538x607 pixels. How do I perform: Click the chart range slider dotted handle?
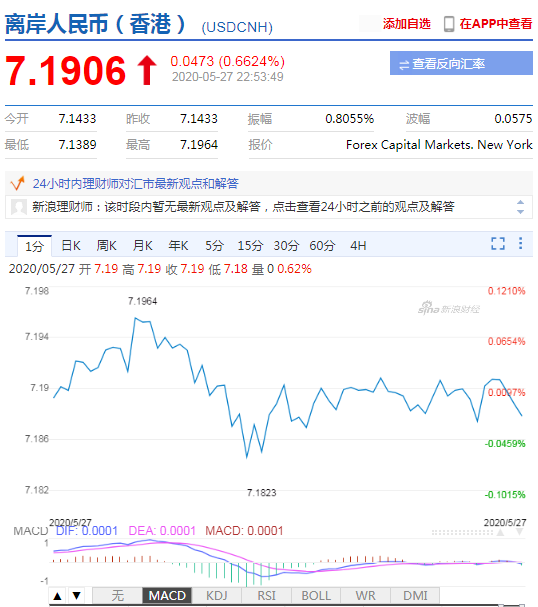(463, 533)
